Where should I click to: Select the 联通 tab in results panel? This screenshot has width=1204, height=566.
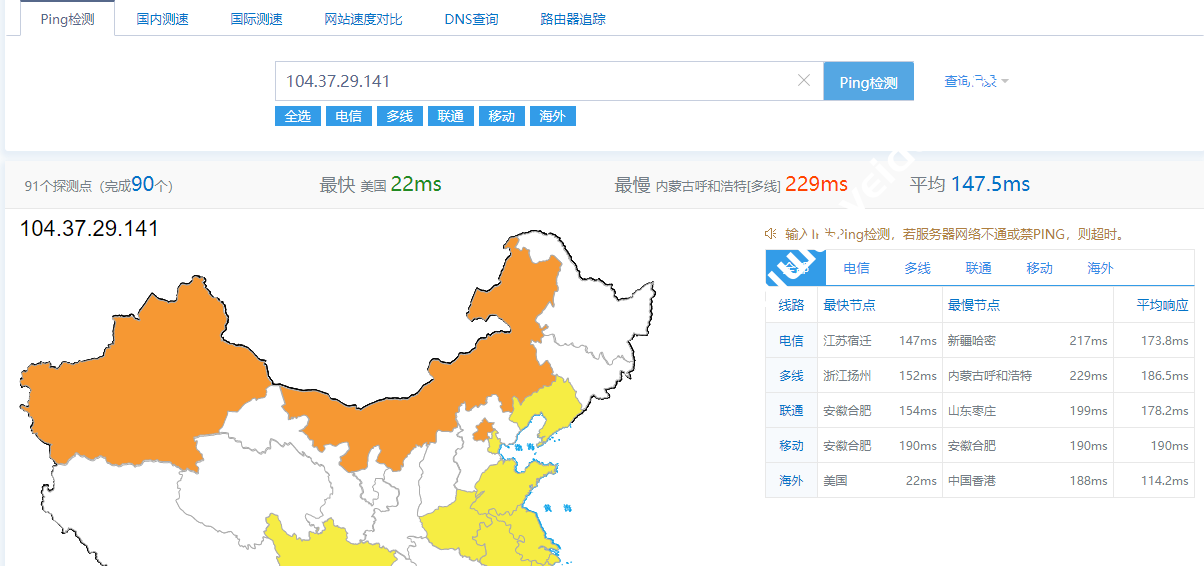click(979, 268)
